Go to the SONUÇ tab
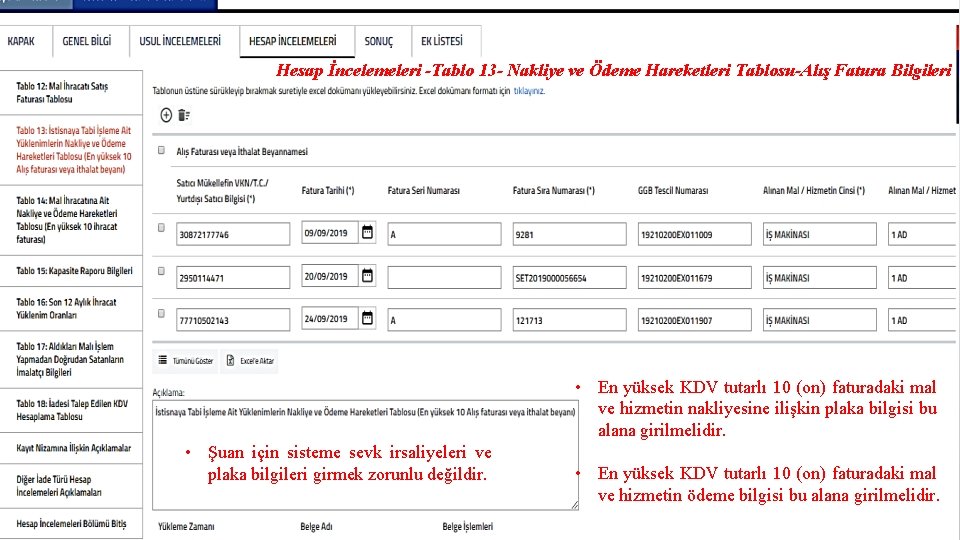Viewport: 960px width, 540px height. (x=378, y=41)
